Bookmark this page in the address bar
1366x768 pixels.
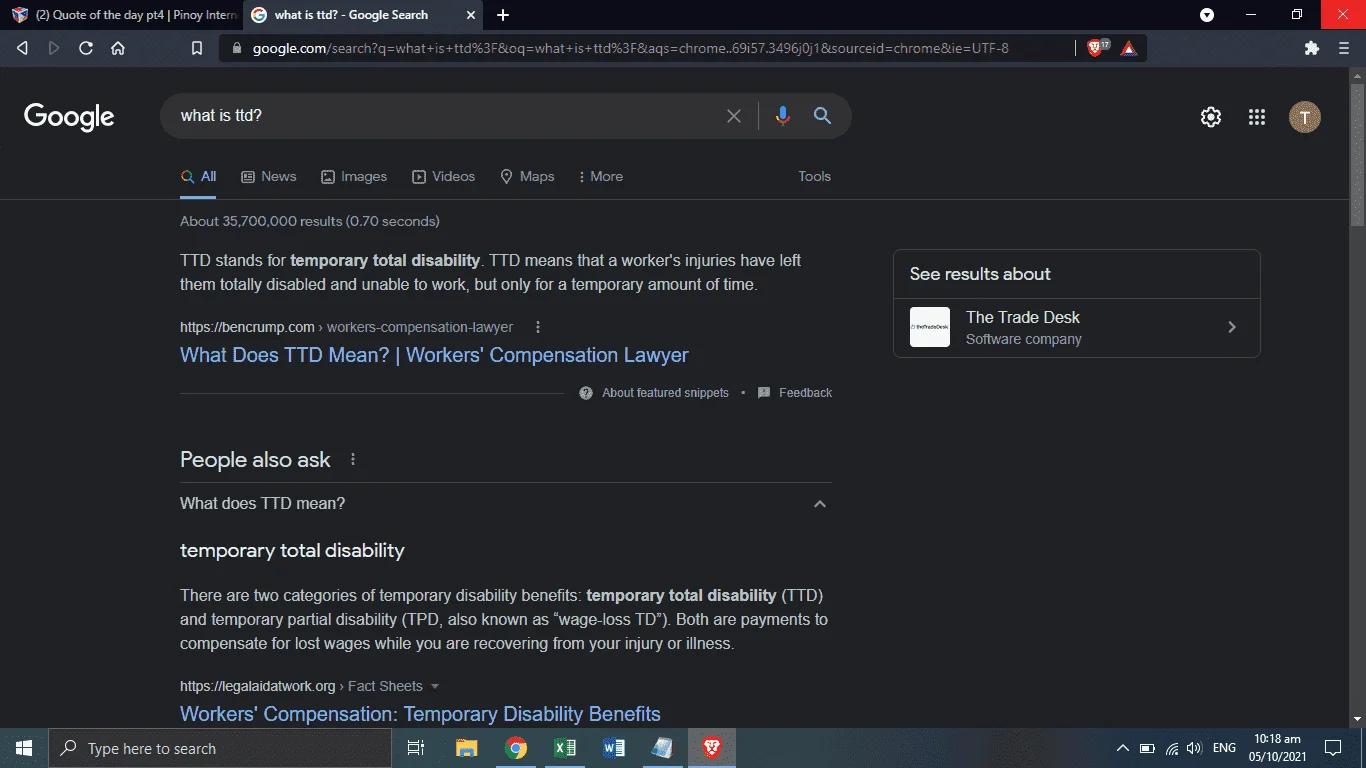(197, 48)
